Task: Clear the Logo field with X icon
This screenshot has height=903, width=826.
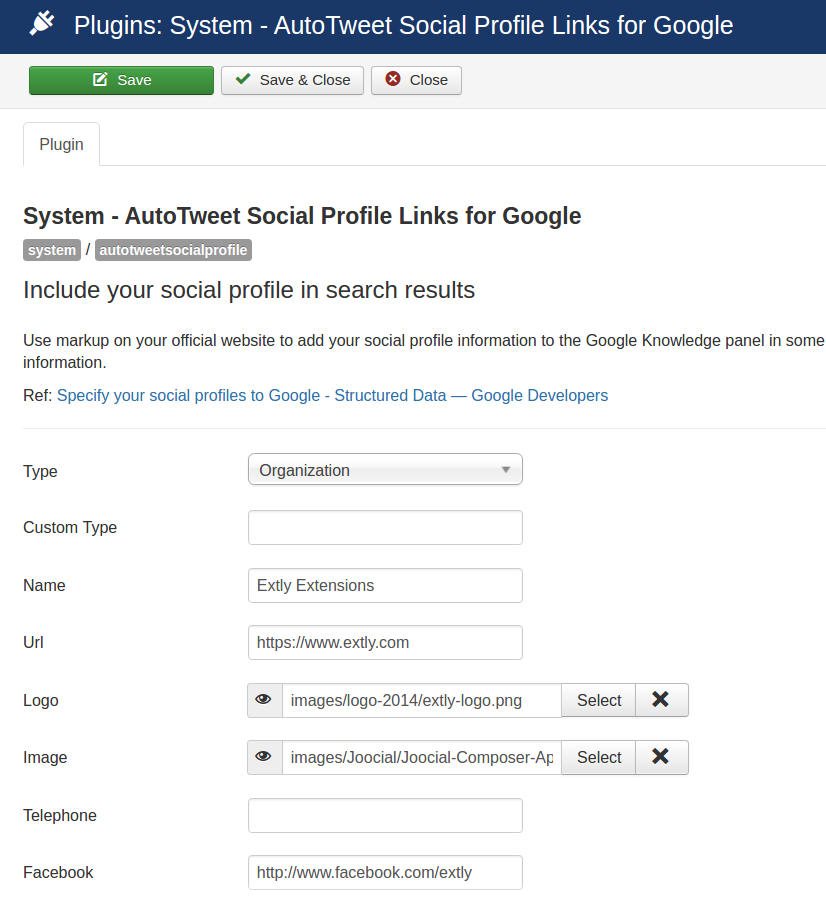Action: pos(661,700)
